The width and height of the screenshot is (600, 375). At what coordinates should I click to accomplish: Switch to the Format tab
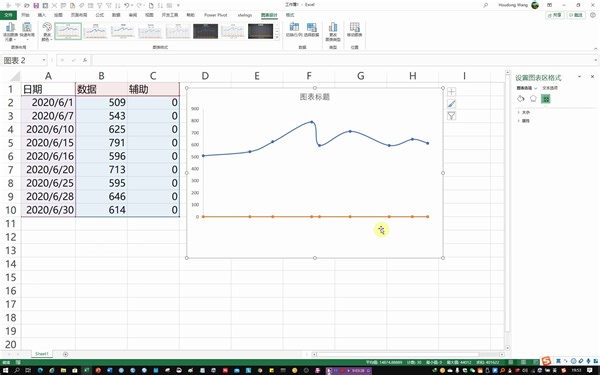click(x=290, y=15)
